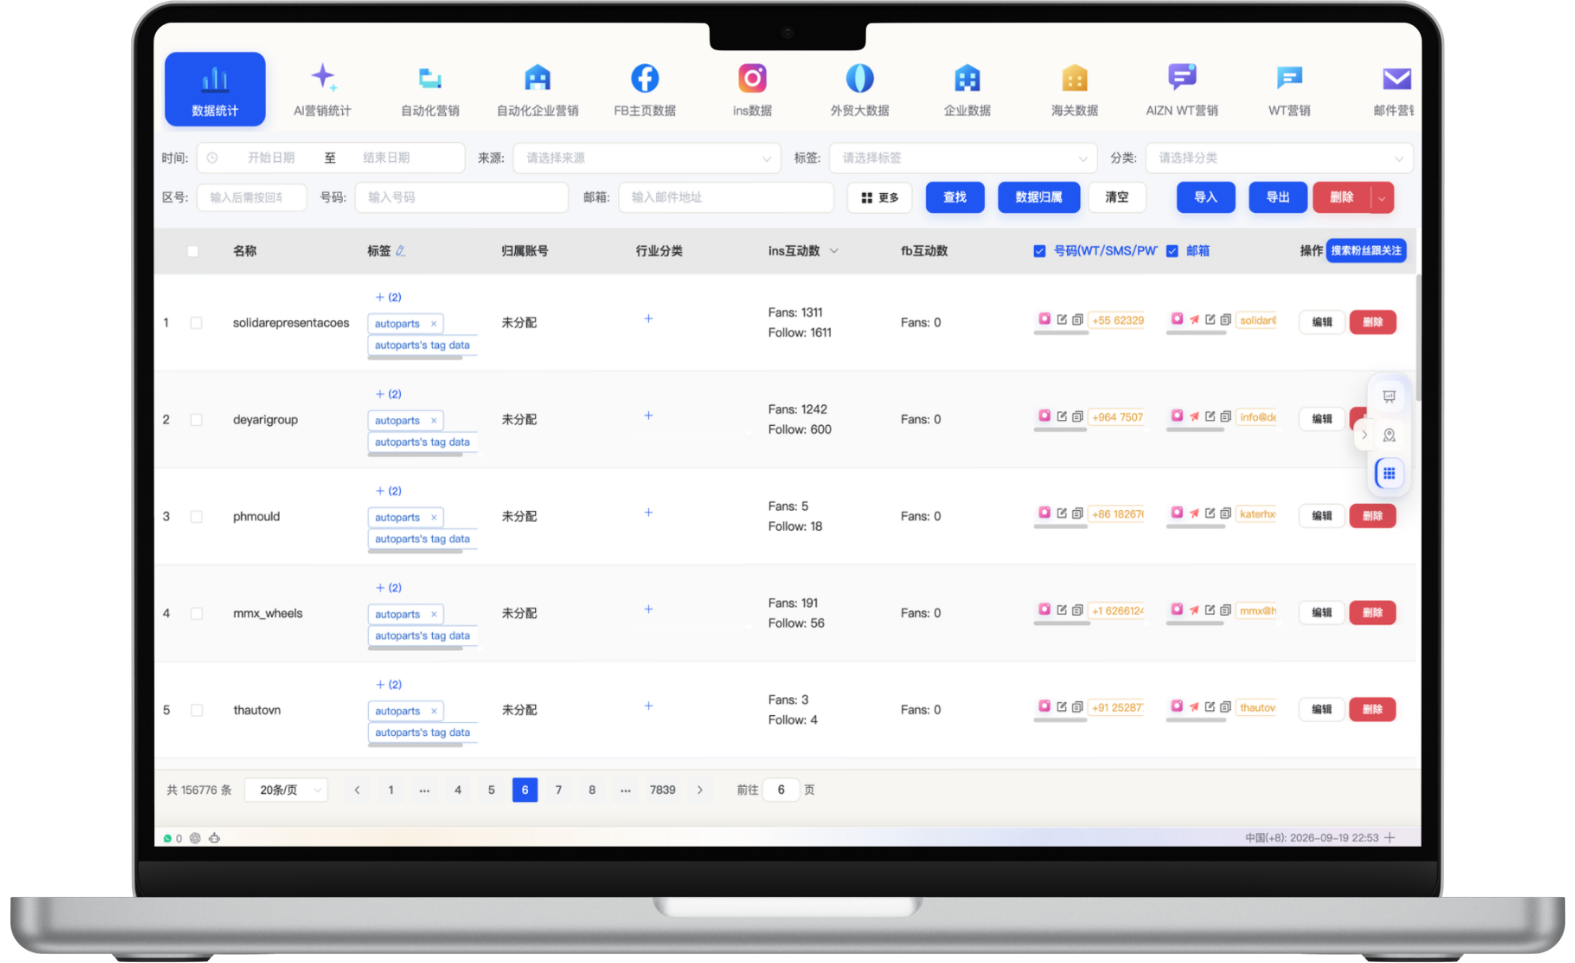The height and width of the screenshot is (963, 1575).
Task: Open the 数据统计 statistics module
Action: point(215,89)
